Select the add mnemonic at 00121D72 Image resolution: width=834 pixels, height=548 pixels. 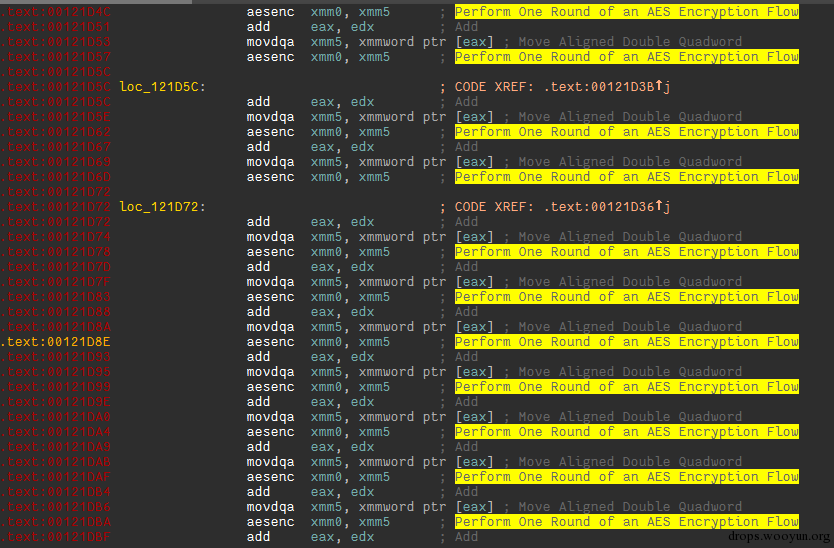pyautogui.click(x=258, y=222)
